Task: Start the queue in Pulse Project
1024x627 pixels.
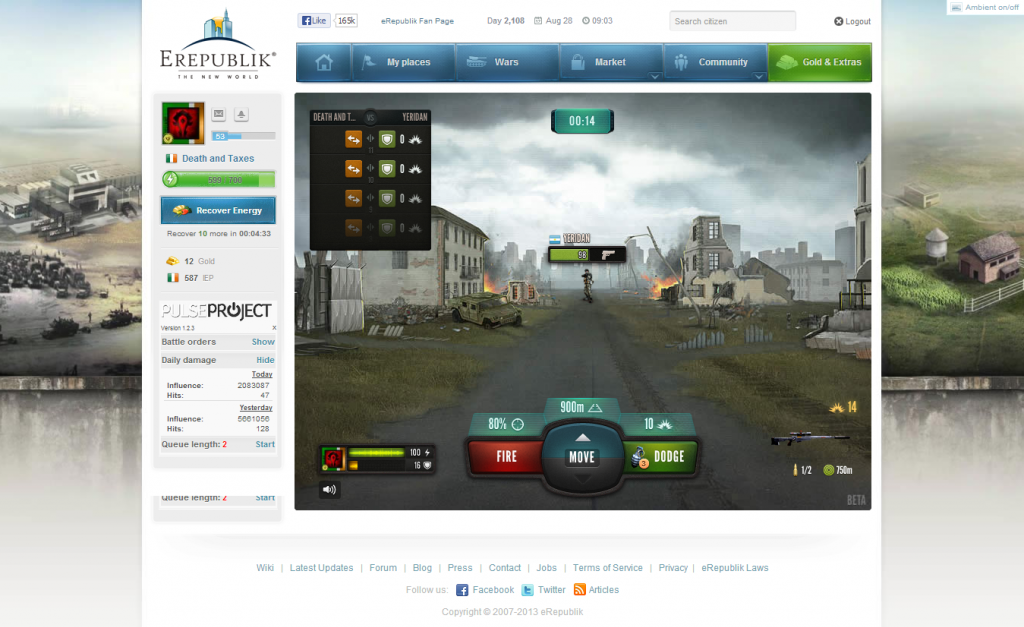Action: [x=264, y=444]
